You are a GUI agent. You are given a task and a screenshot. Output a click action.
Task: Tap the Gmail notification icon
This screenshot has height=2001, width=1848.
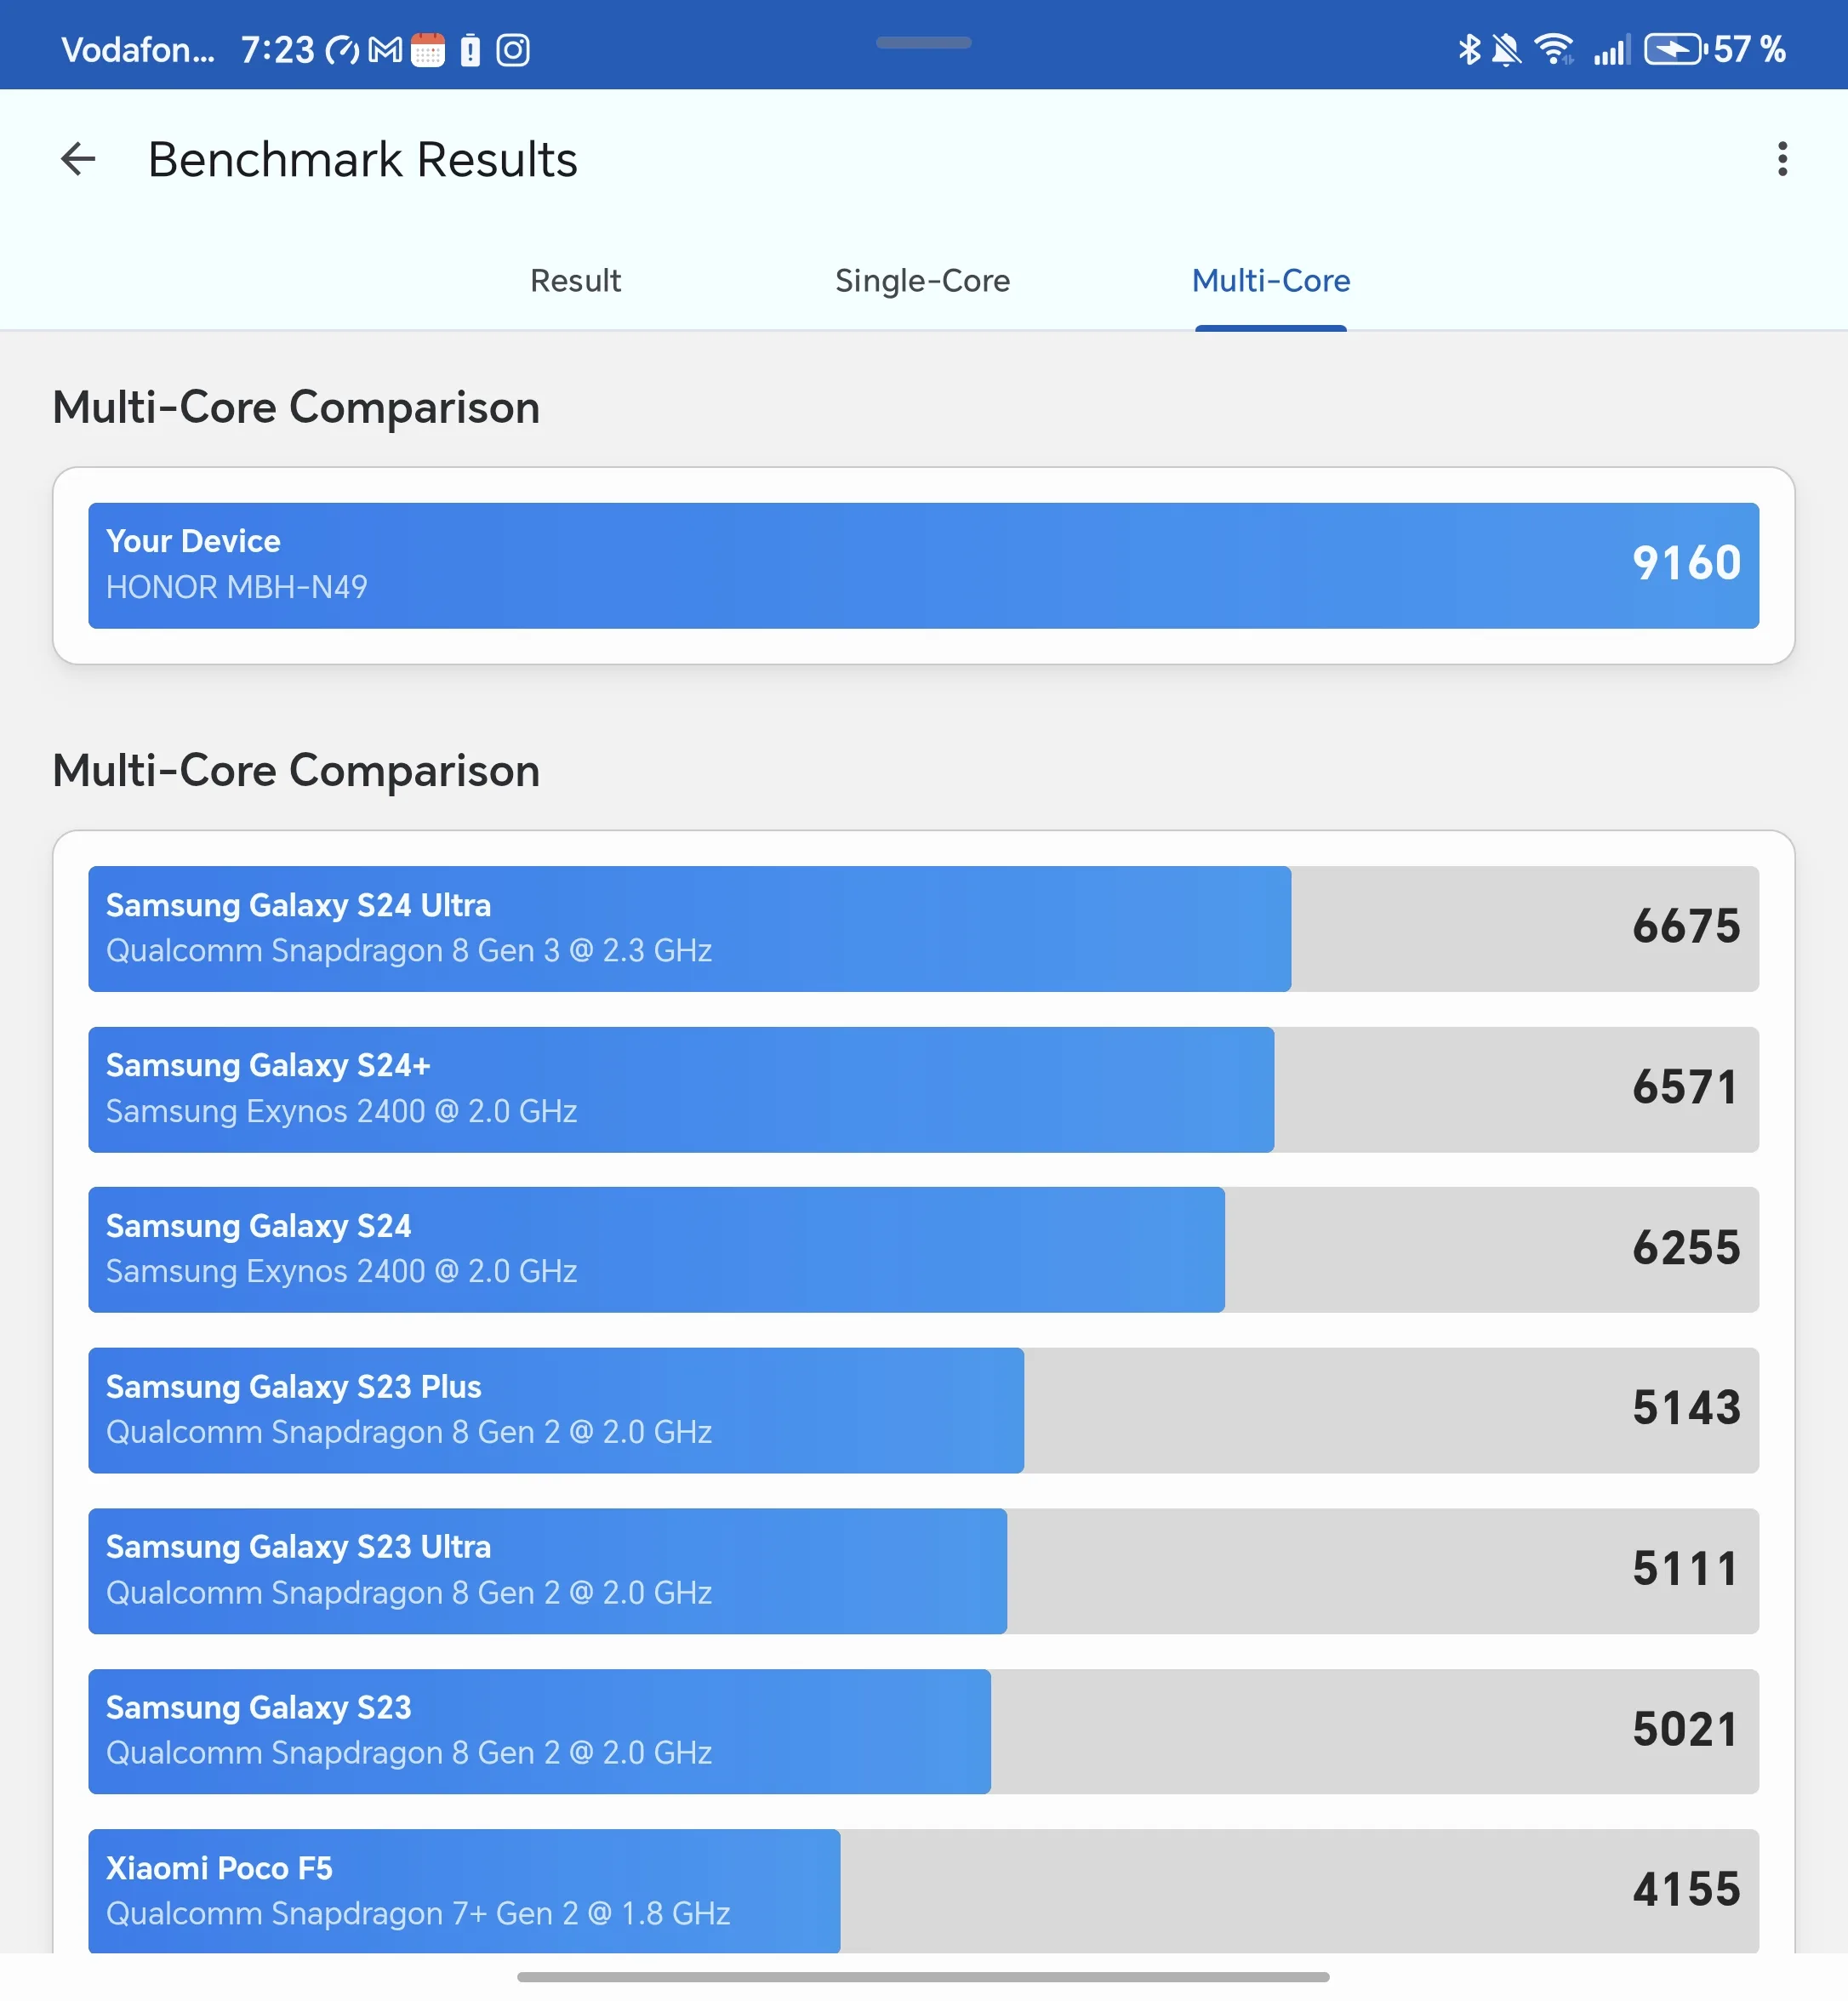[385, 50]
